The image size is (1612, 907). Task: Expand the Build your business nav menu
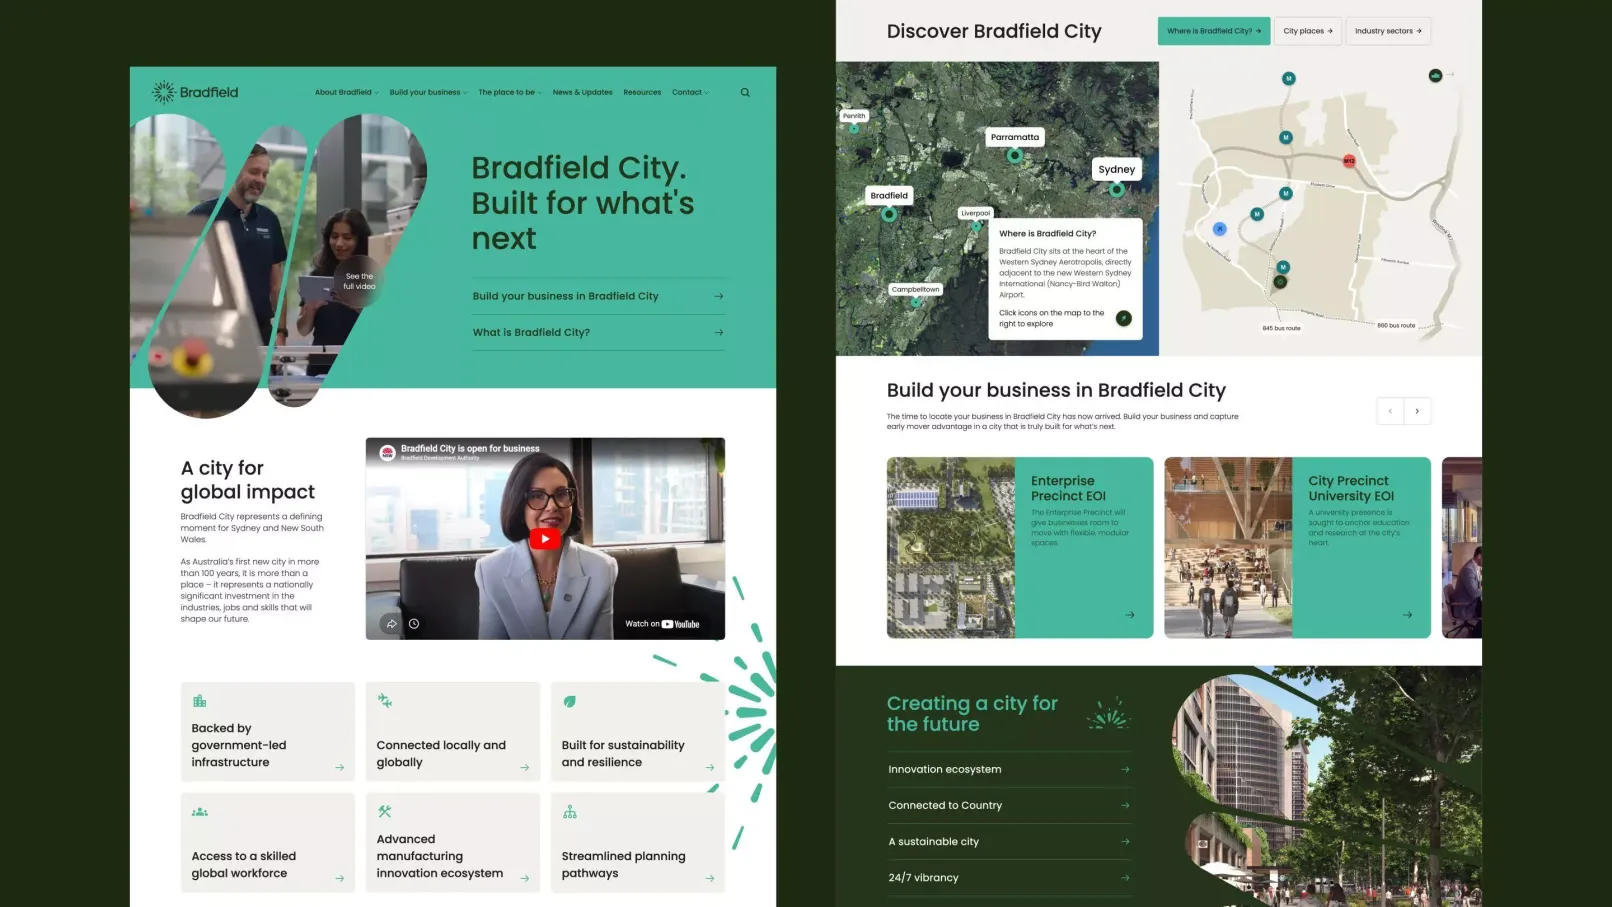[x=429, y=92]
